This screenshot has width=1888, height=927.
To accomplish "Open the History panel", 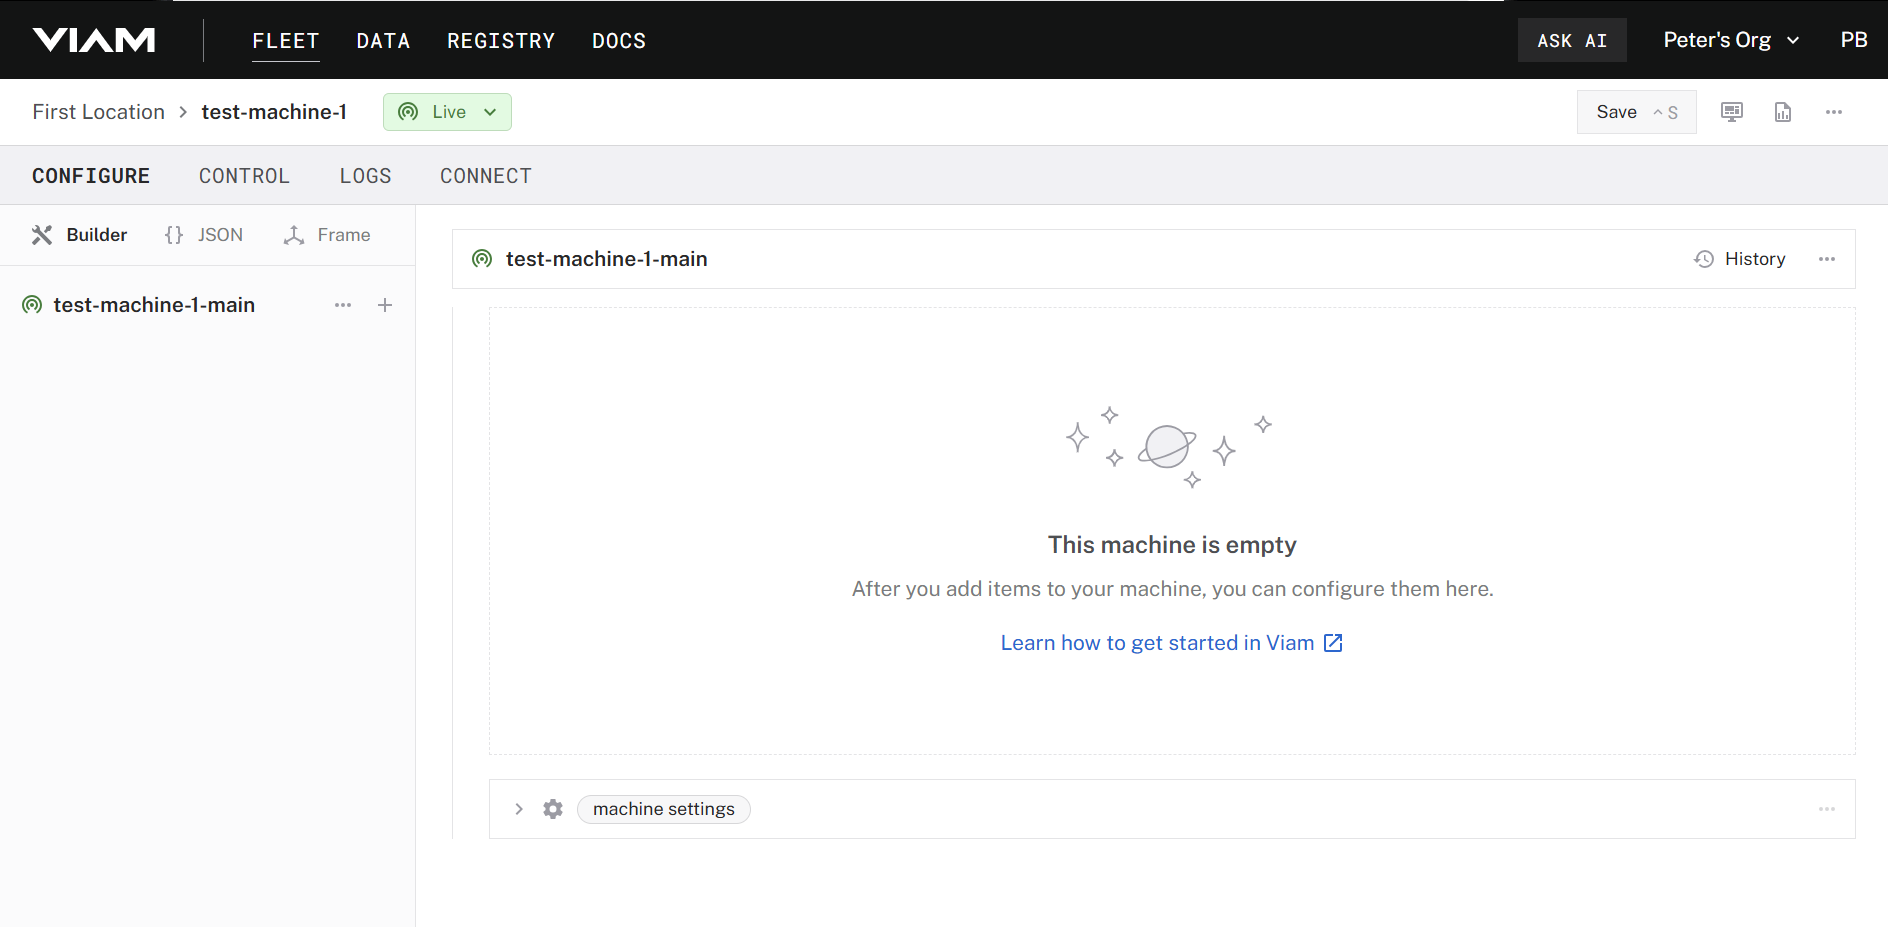I will [1740, 259].
